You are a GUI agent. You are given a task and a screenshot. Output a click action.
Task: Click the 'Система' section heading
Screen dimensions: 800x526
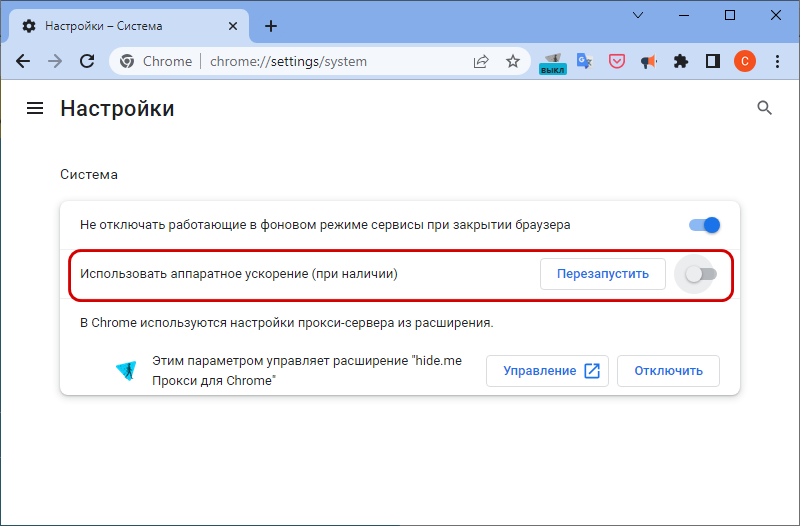tap(89, 174)
